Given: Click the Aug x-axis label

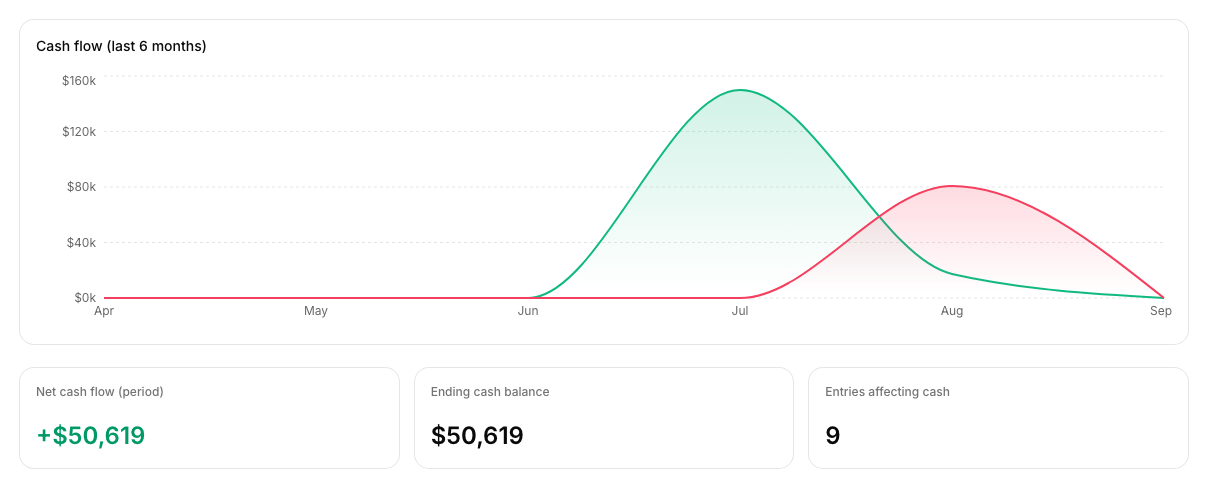Looking at the screenshot, I should pos(952,311).
